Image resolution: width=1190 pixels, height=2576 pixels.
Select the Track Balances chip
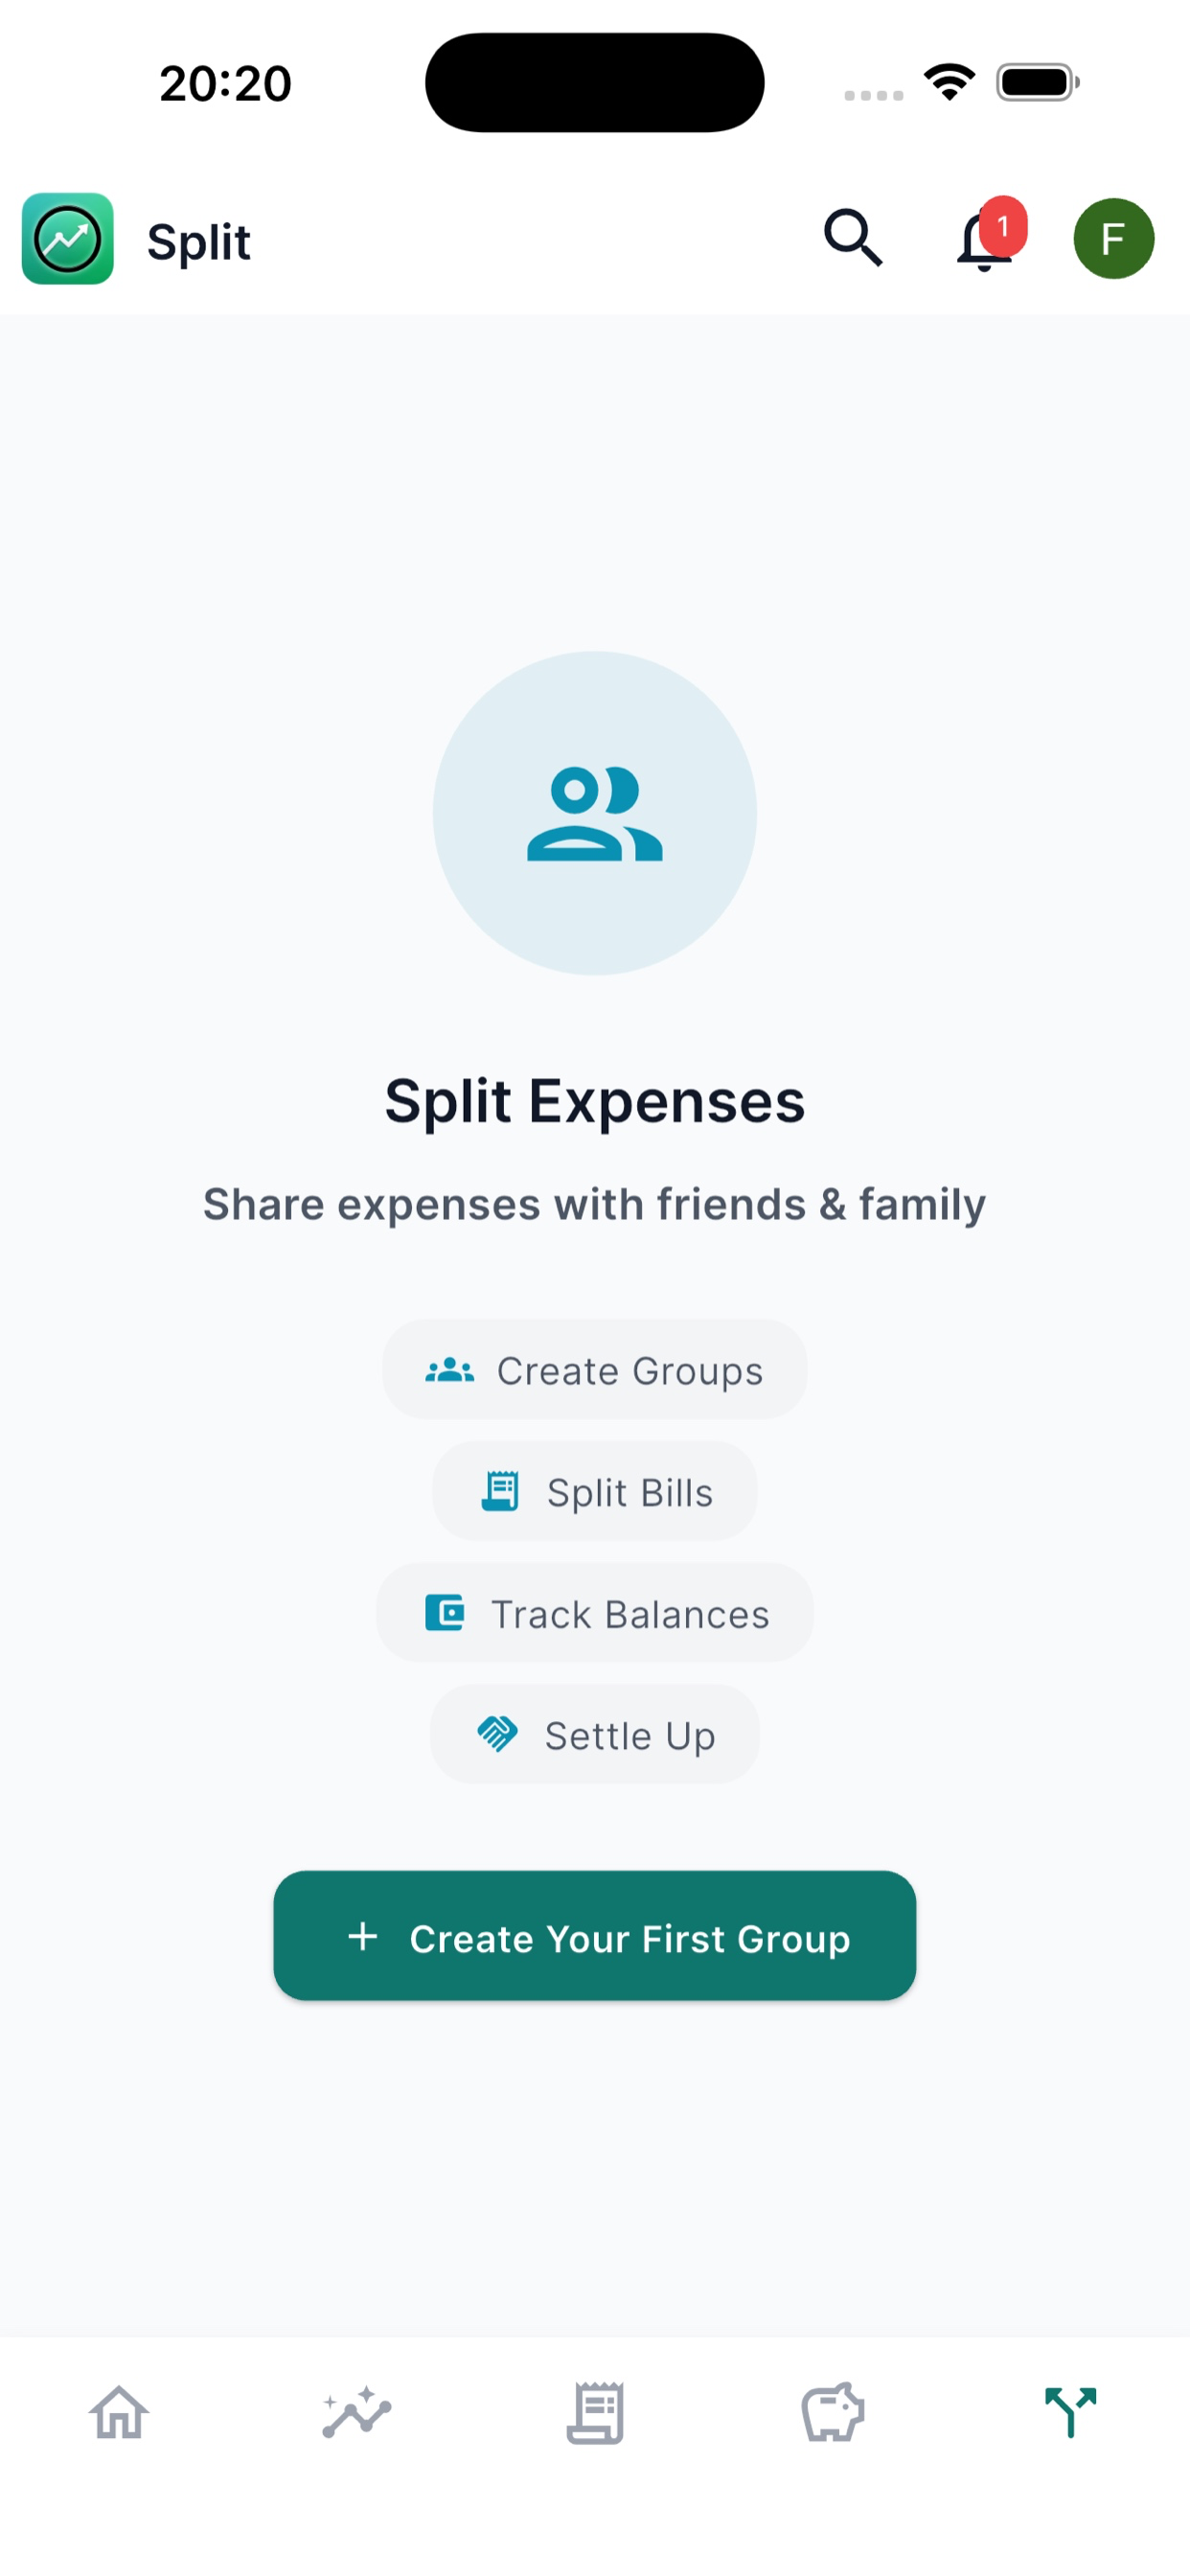point(595,1614)
